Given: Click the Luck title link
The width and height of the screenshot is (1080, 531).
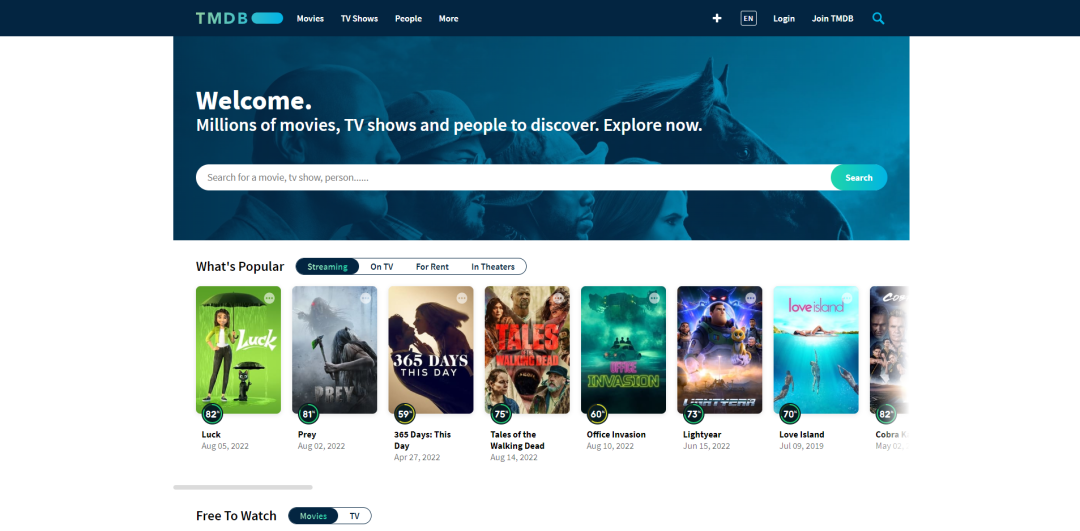Looking at the screenshot, I should pos(211,435).
